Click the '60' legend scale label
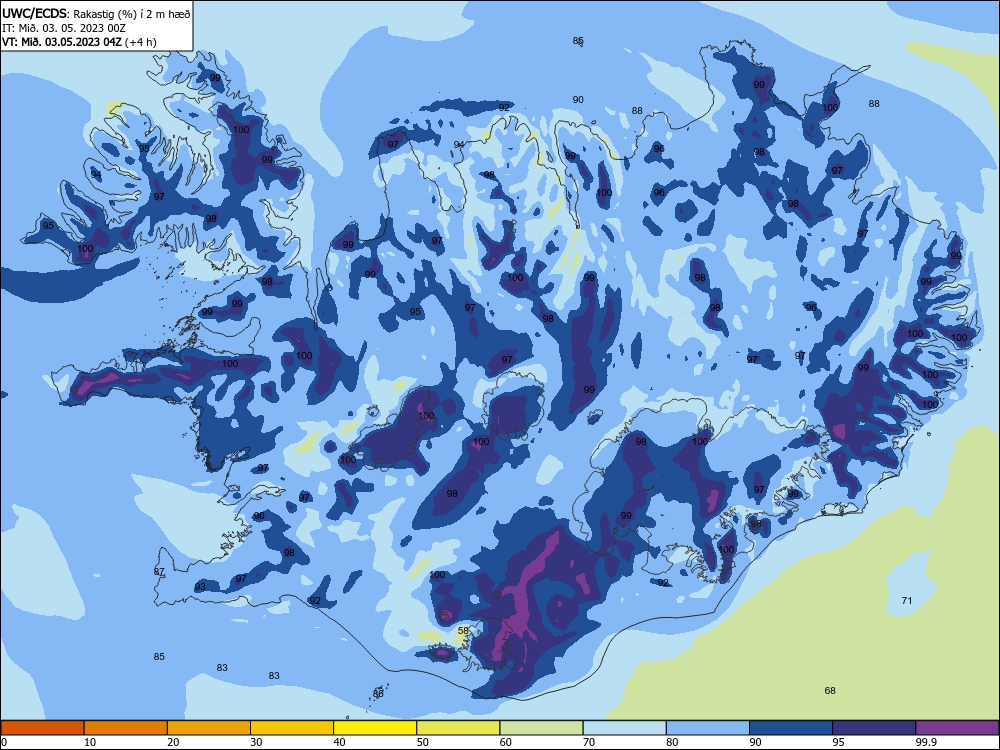Screen dimensions: 1000x750 (506, 742)
